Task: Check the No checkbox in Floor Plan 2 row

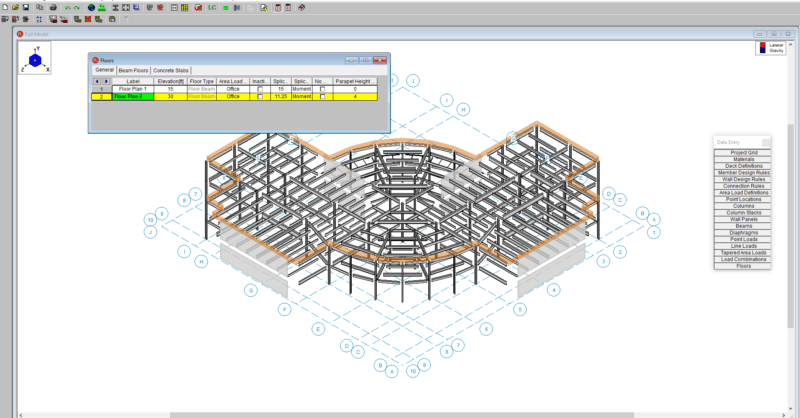Action: coord(321,97)
